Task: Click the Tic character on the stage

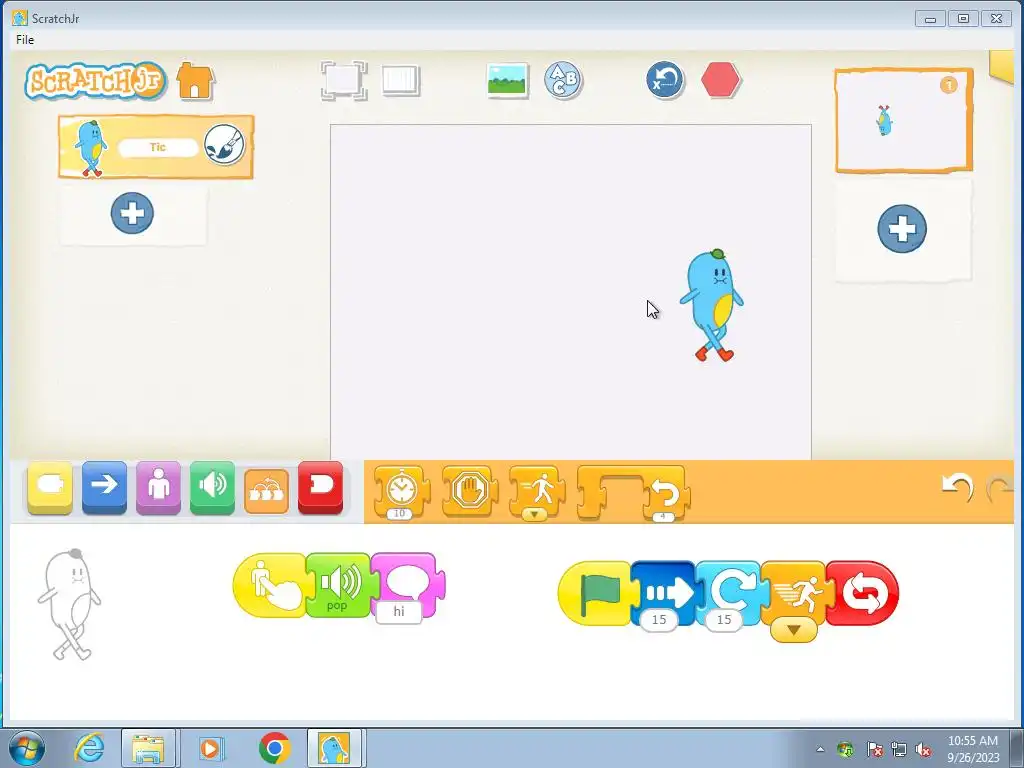Action: [x=712, y=305]
